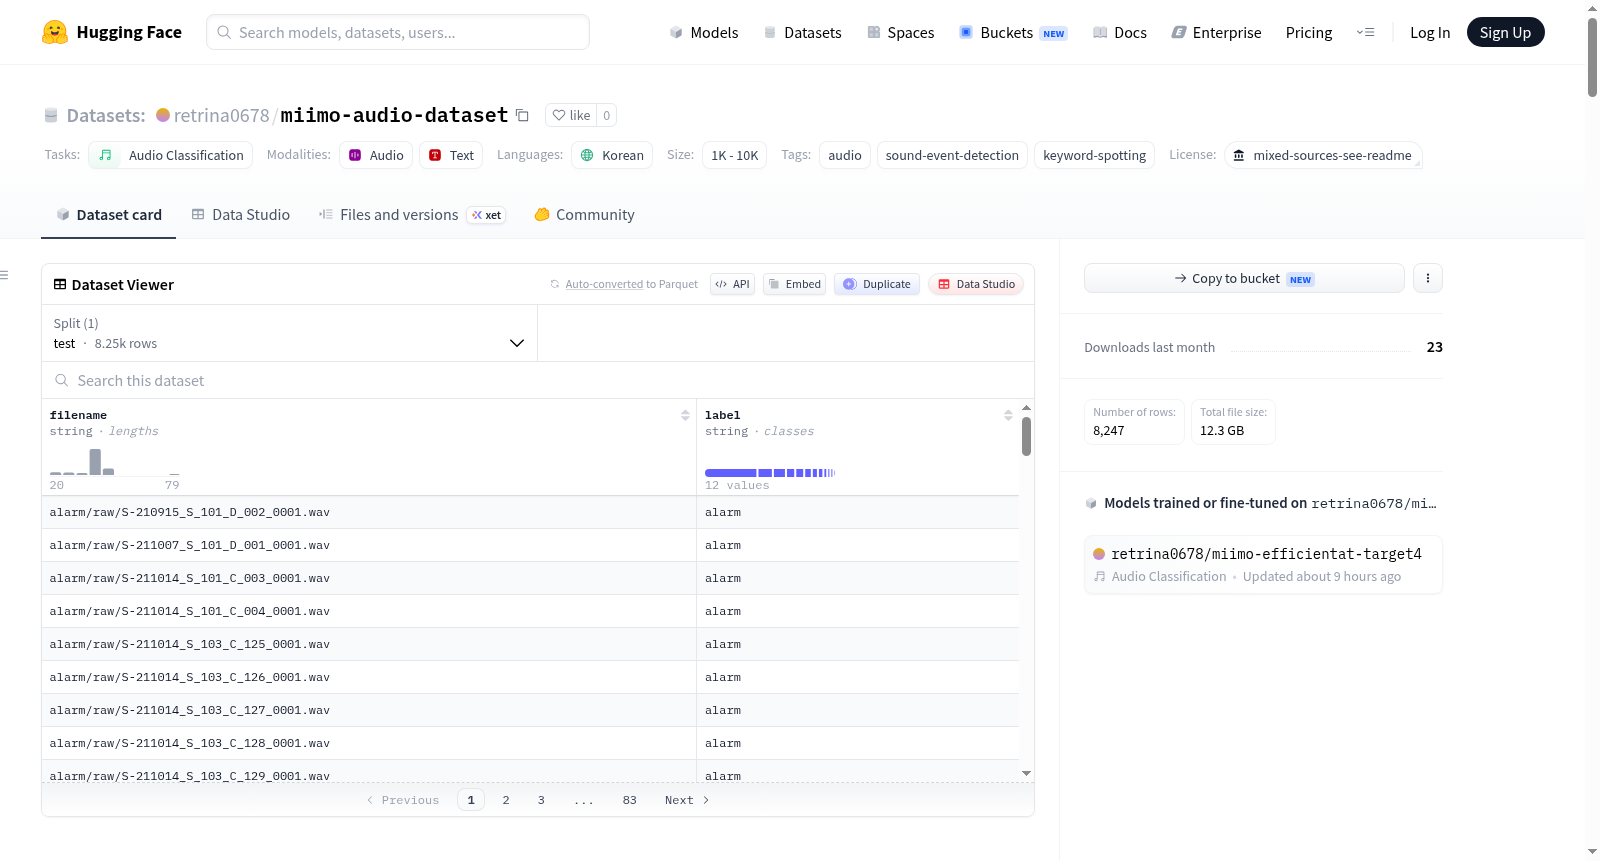
Task: Open the like count showing 0
Action: pos(606,115)
